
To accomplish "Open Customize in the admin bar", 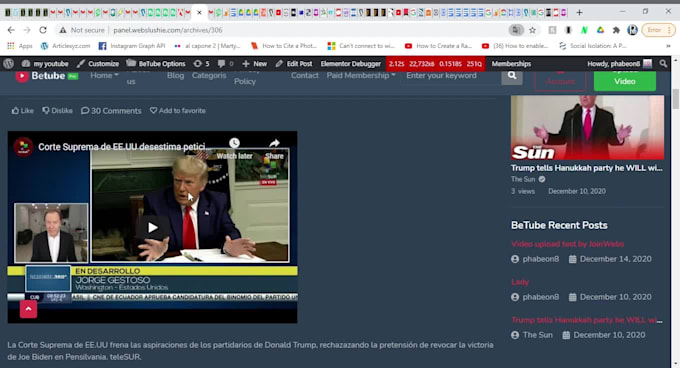I will click(98, 64).
